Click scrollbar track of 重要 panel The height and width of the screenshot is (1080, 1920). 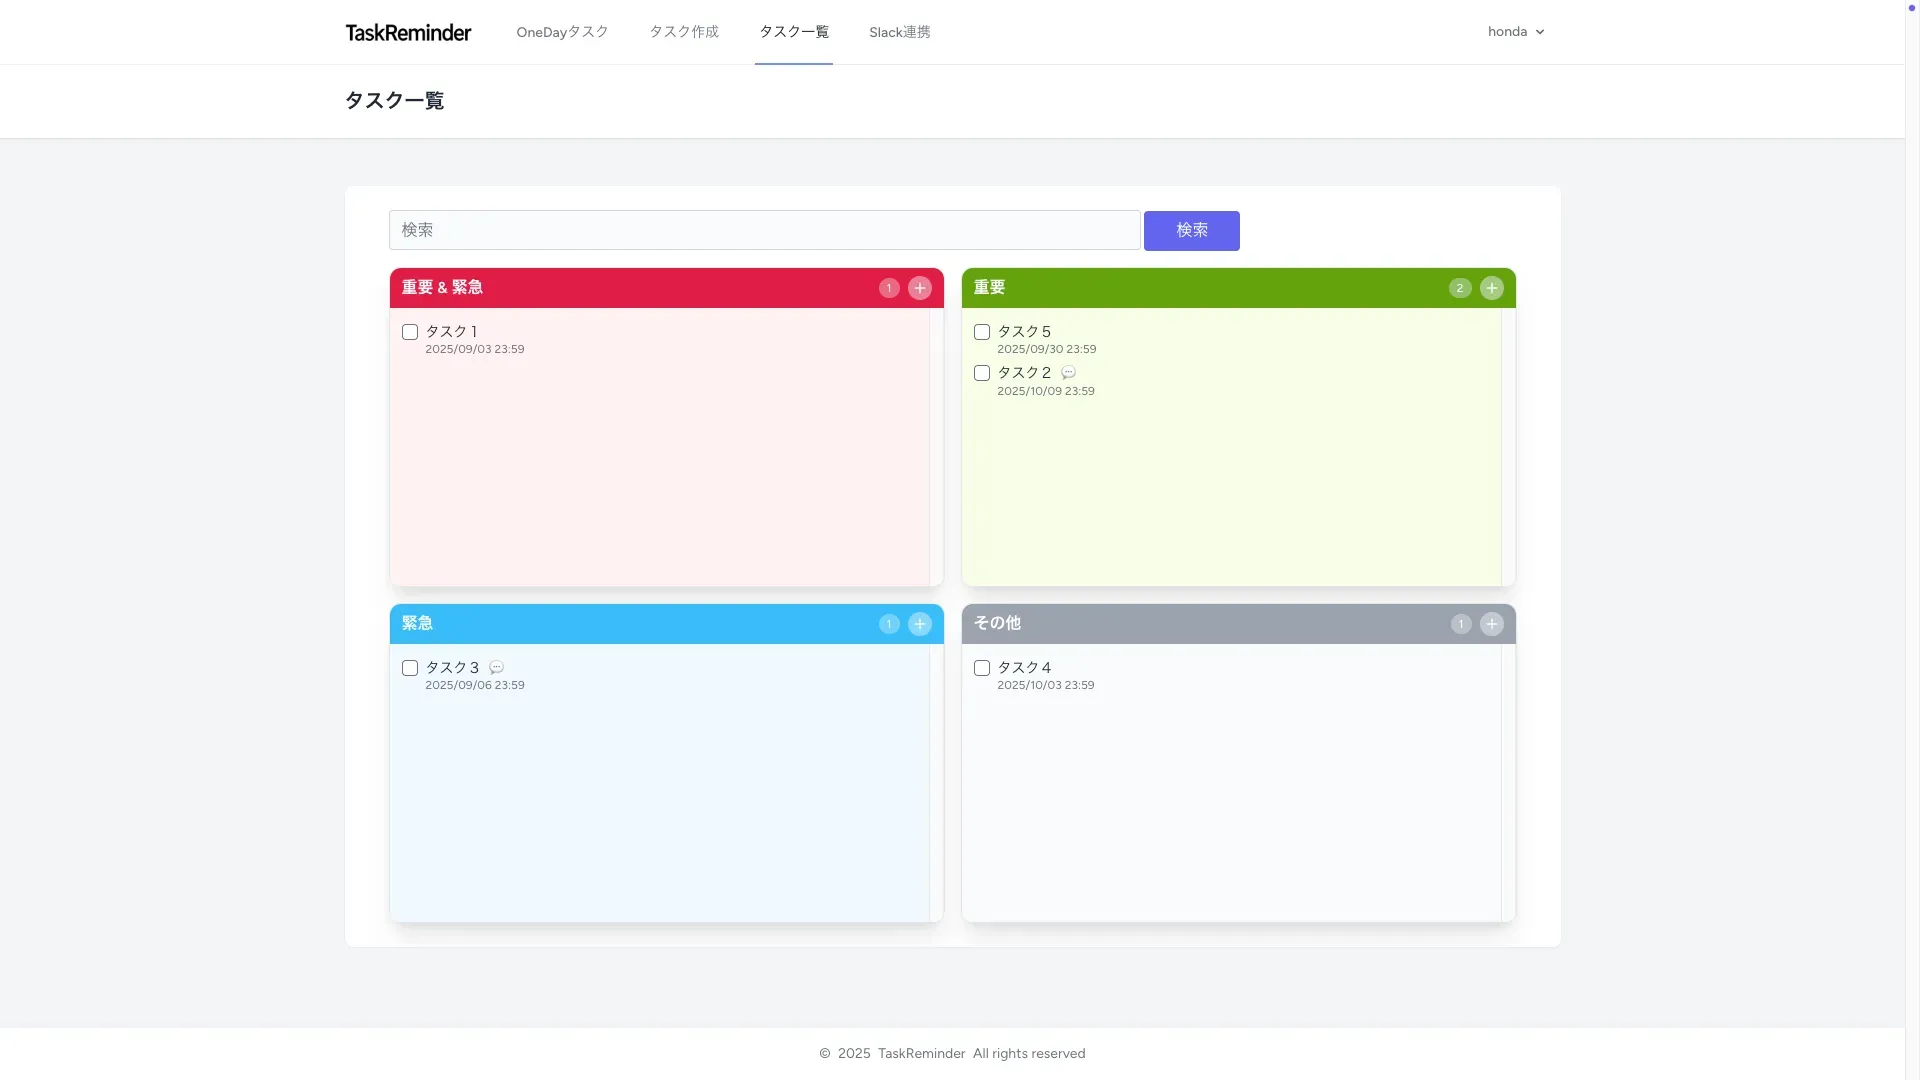point(1508,447)
